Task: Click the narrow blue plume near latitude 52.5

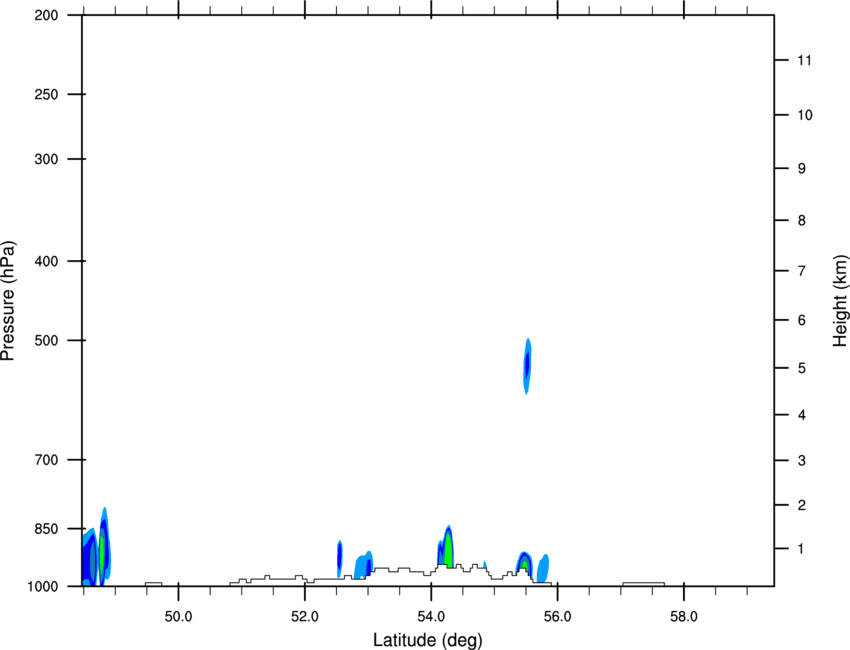Action: click(x=339, y=558)
